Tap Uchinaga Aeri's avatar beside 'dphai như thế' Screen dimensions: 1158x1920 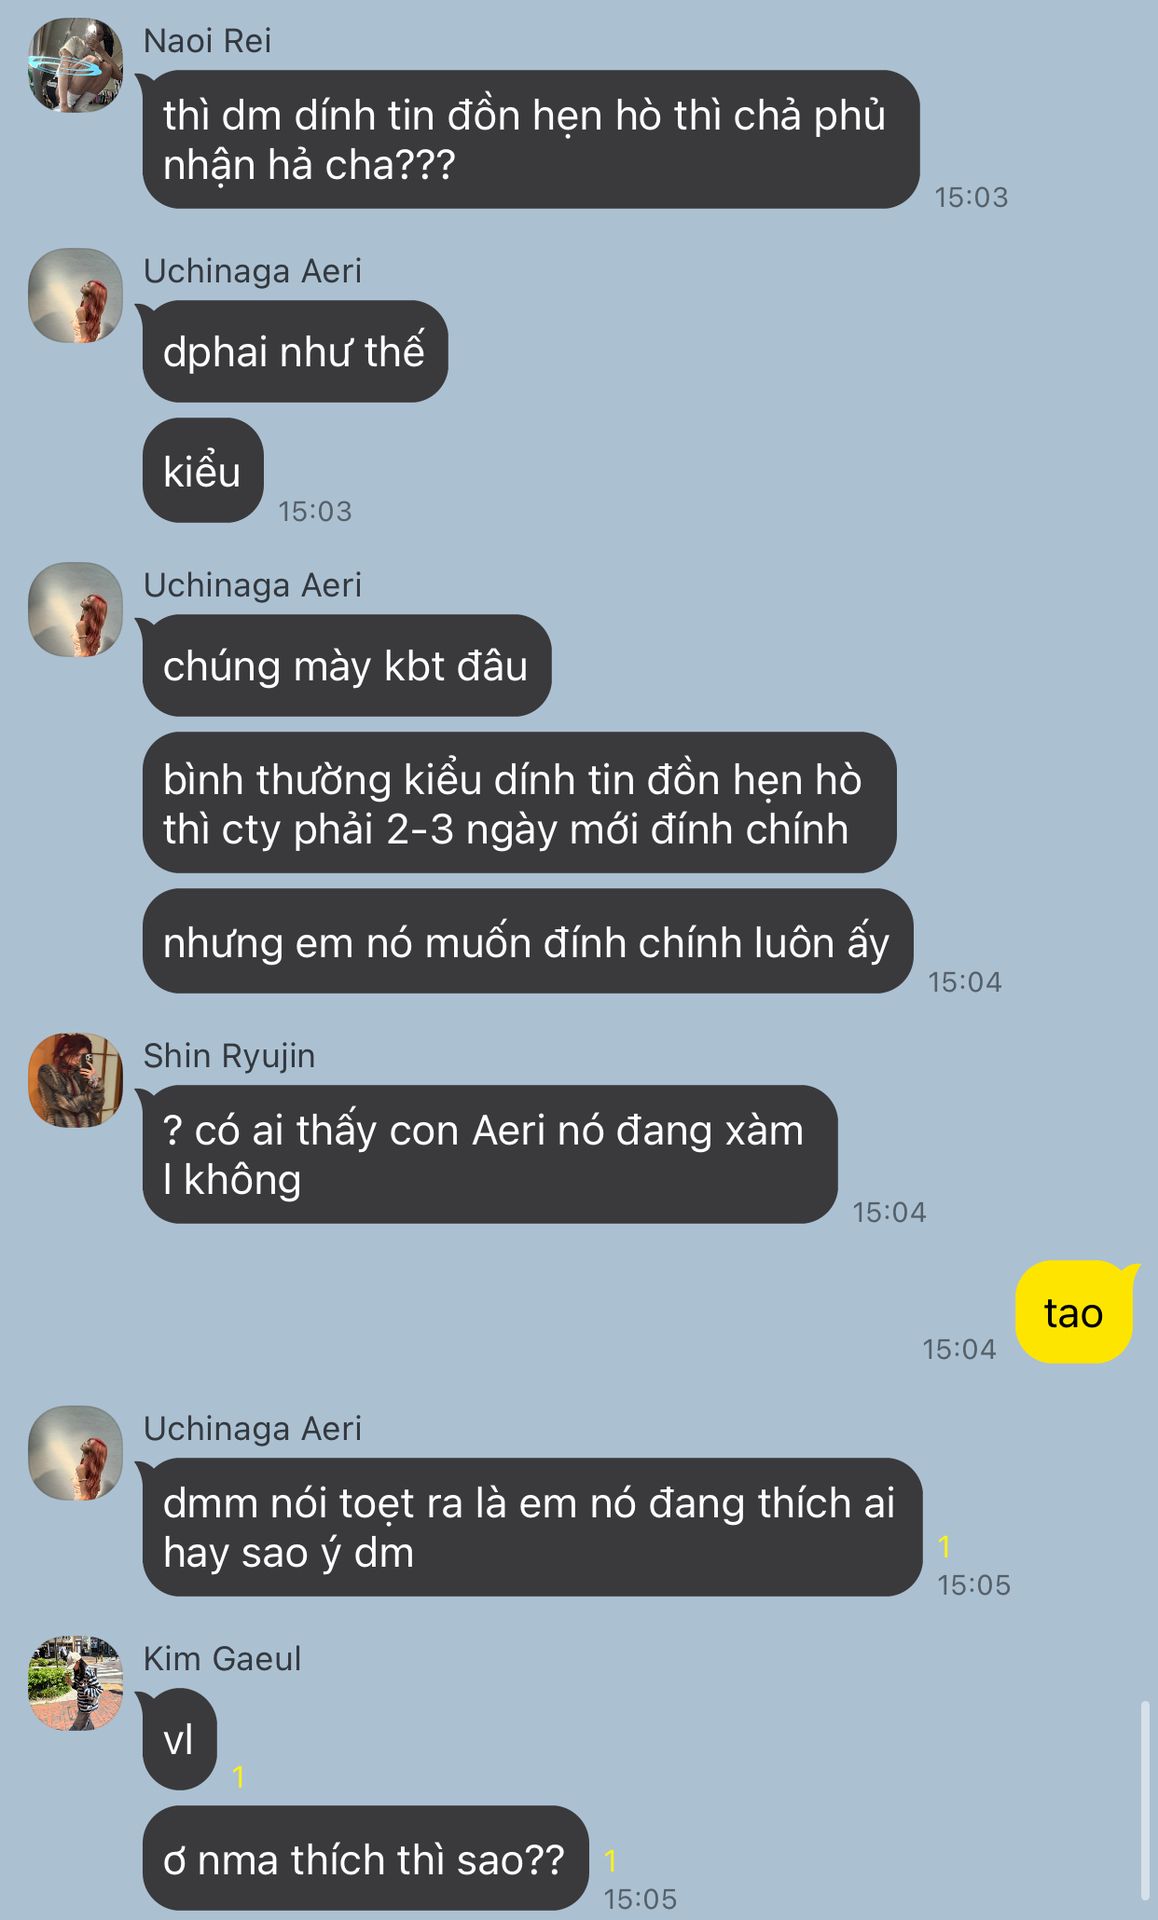point(75,296)
